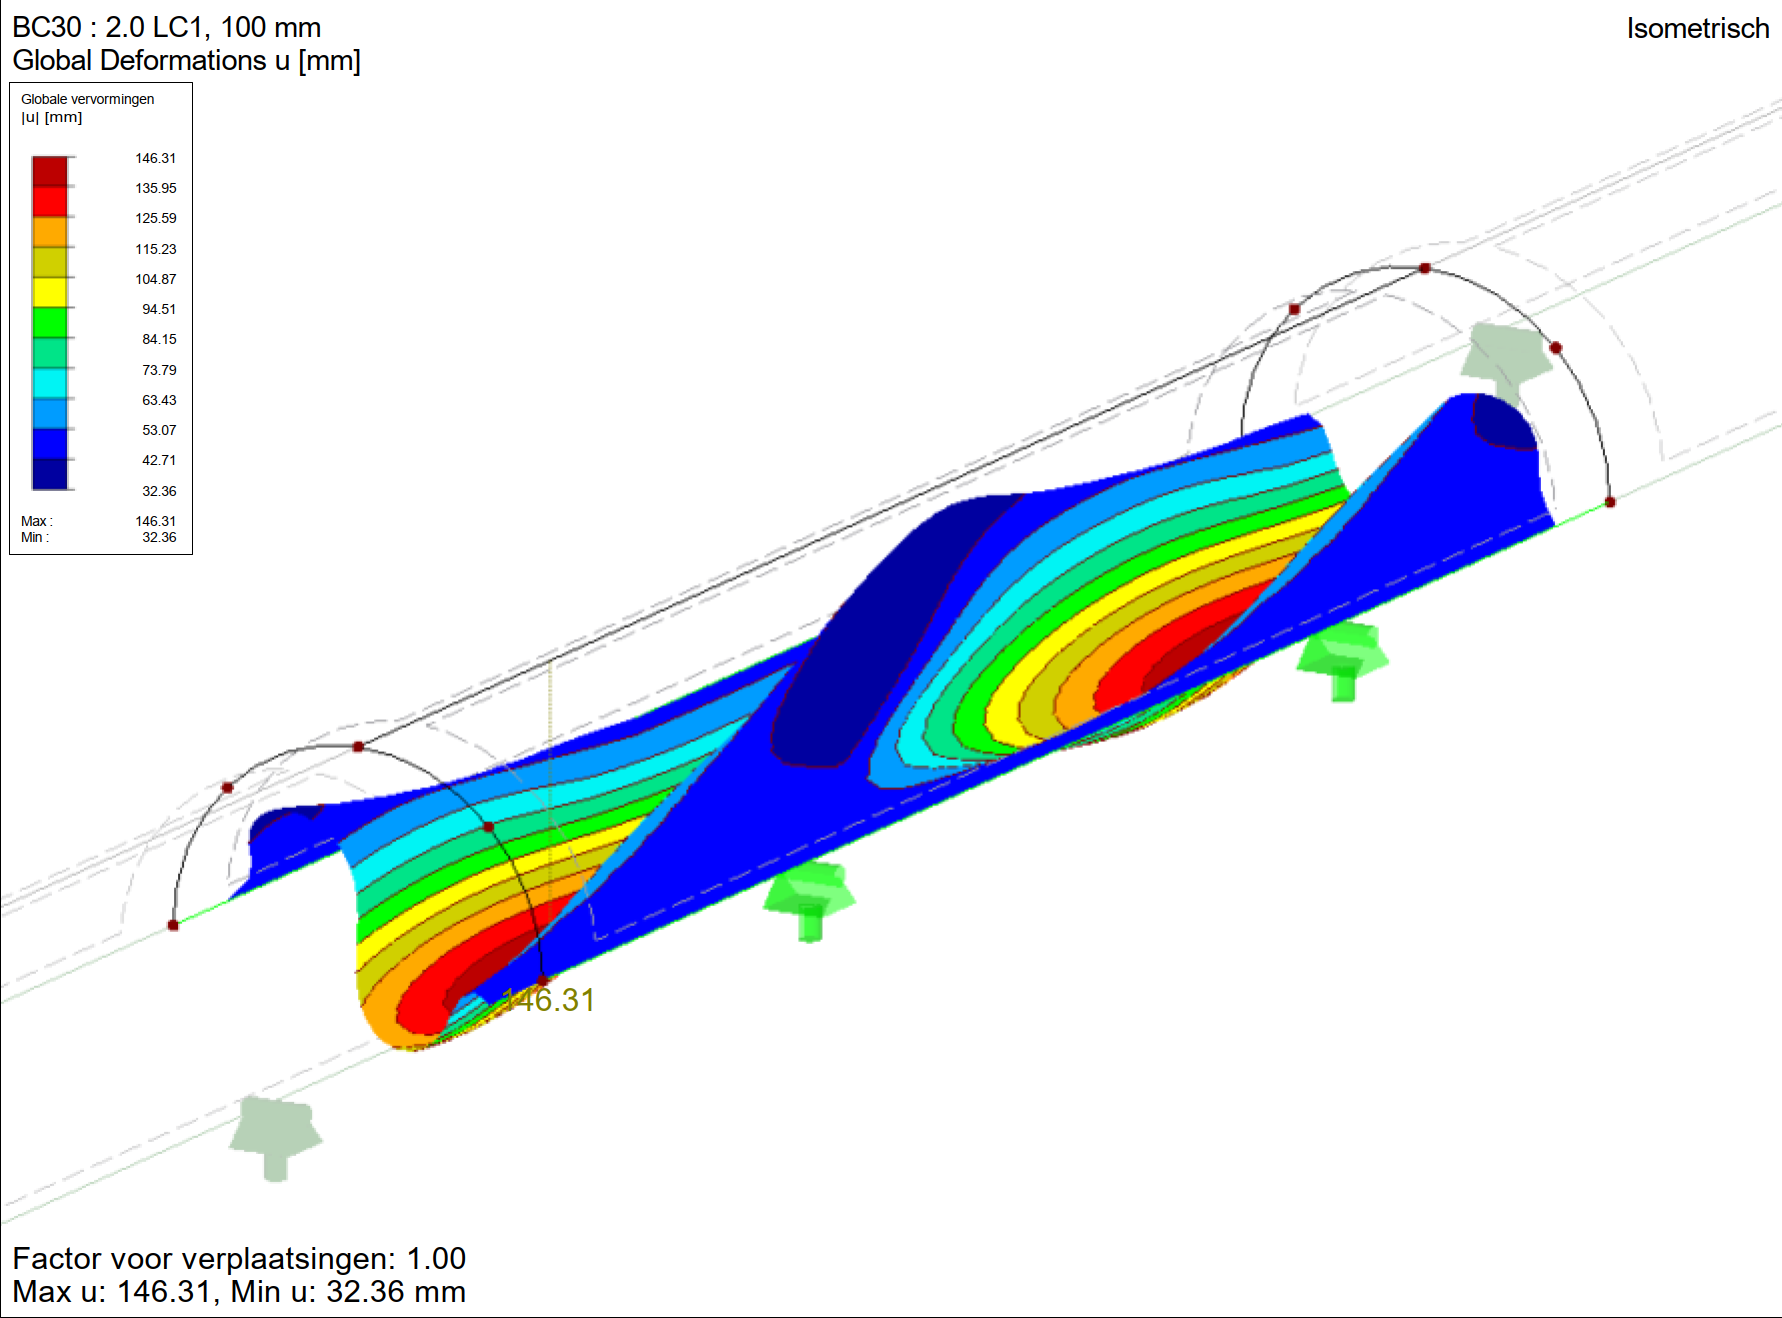Select the left bright green support symbol
The image size is (1782, 1318).
tap(809, 898)
